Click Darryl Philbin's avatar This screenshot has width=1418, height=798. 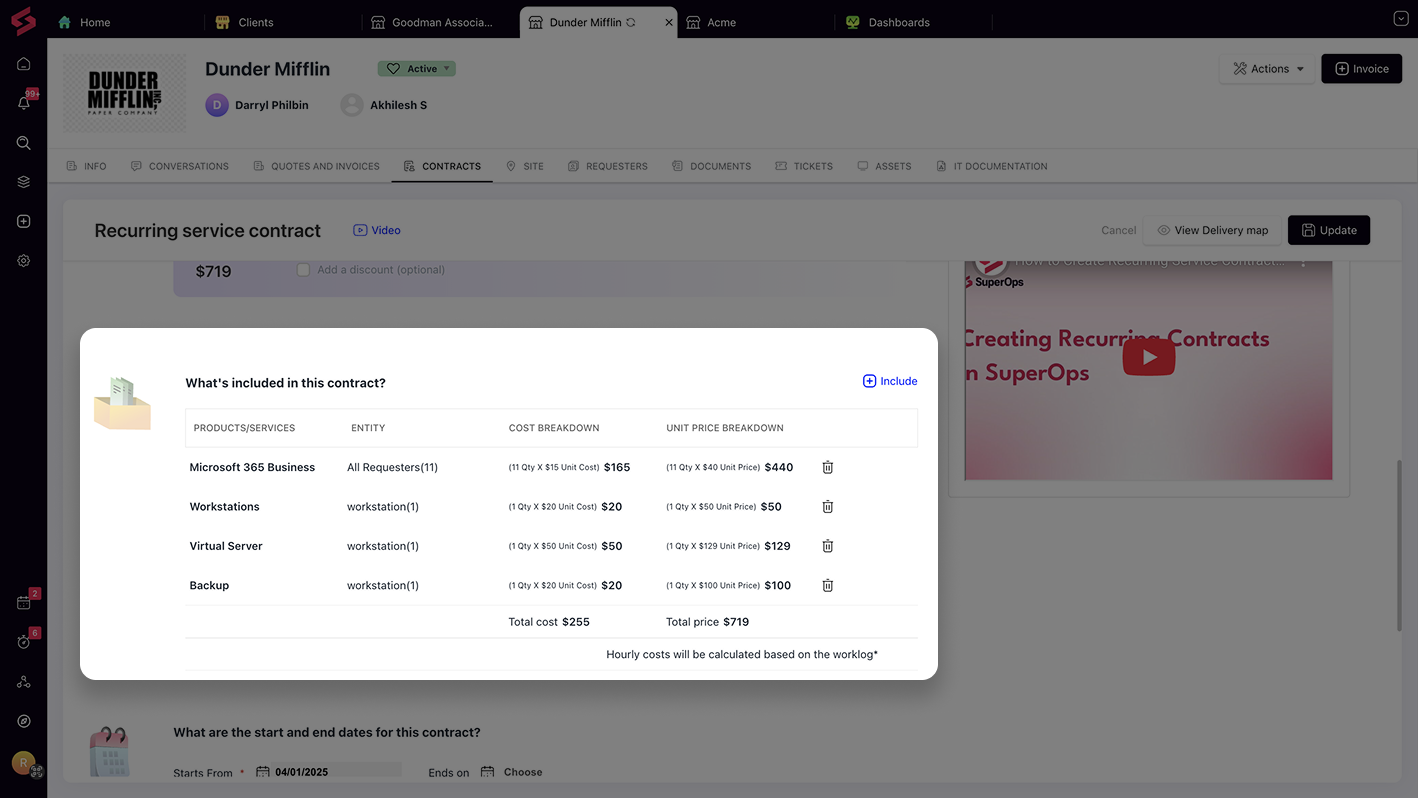pyautogui.click(x=217, y=105)
